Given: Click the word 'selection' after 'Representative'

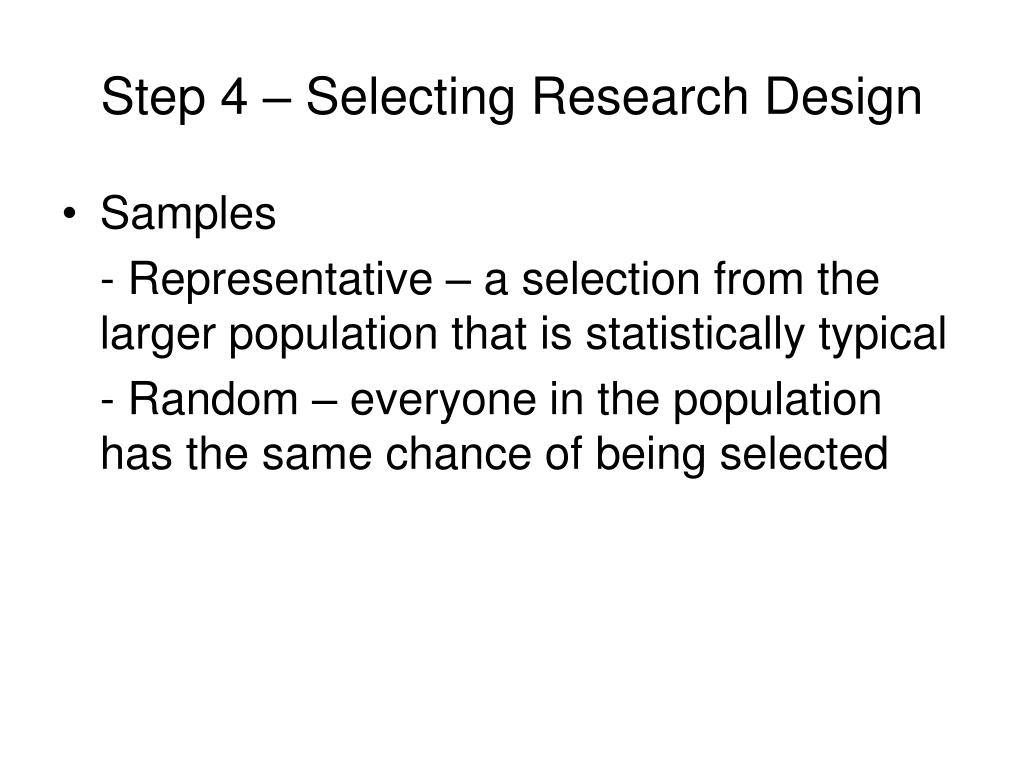Looking at the screenshot, I should click(611, 280).
